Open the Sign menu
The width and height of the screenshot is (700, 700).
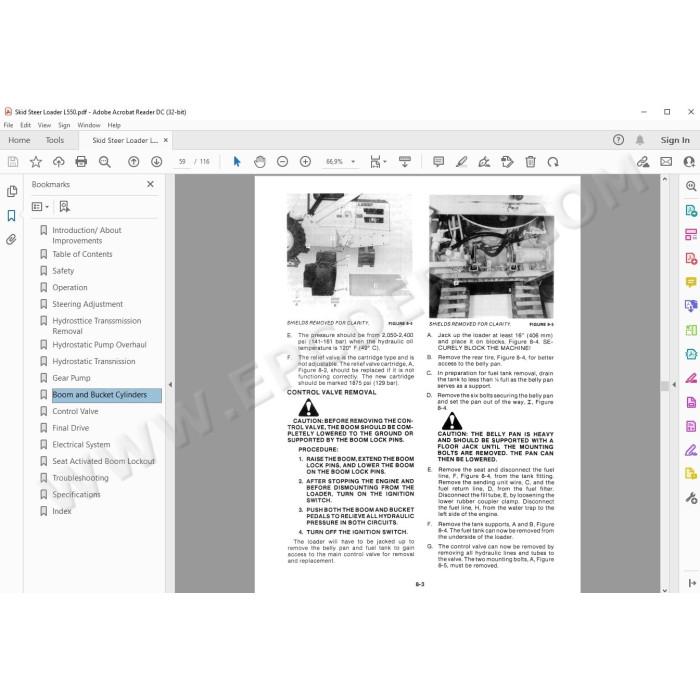pyautogui.click(x=64, y=125)
